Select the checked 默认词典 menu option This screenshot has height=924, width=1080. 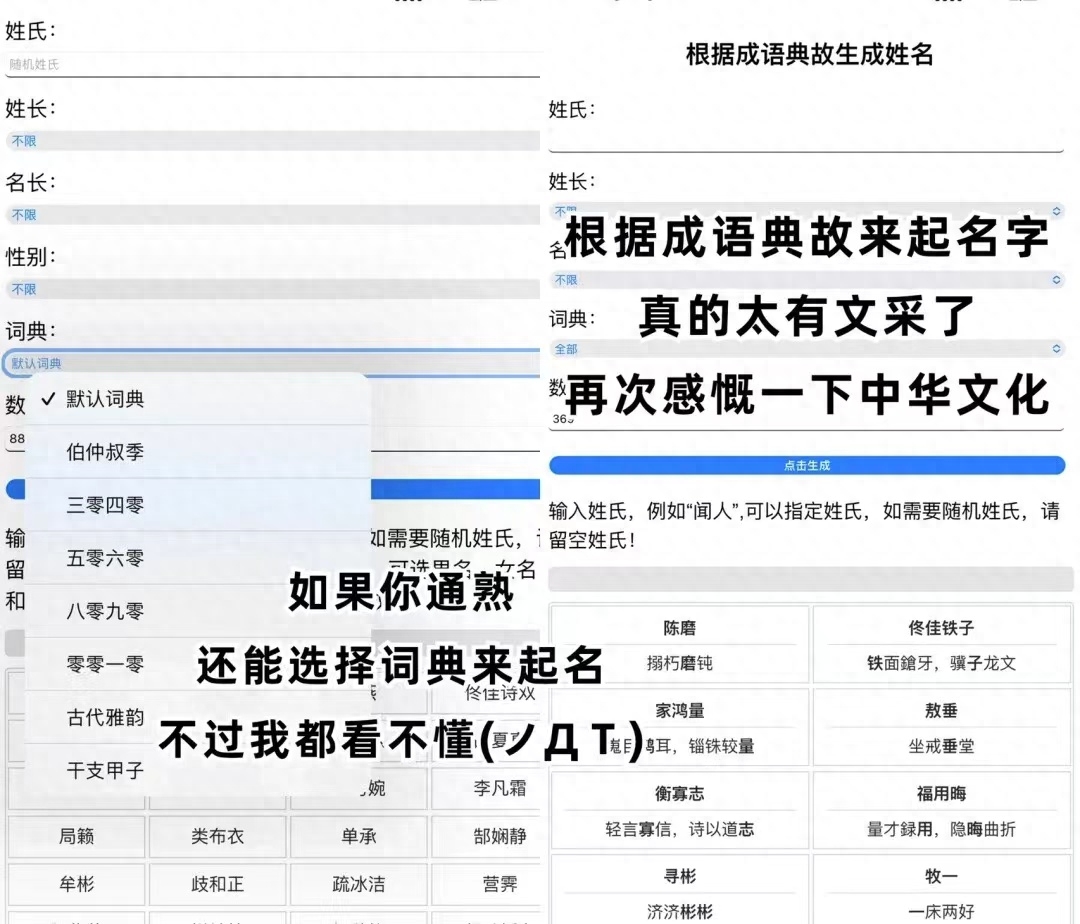[x=198, y=399]
